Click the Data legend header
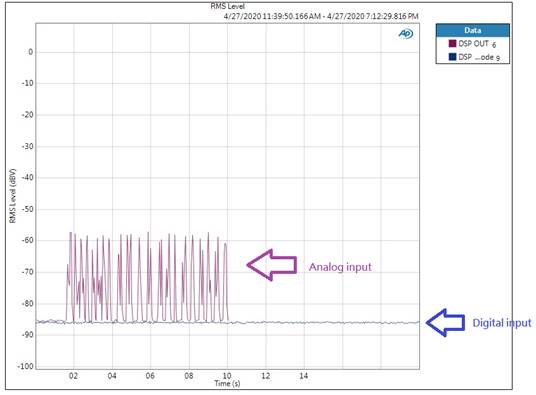The image size is (536, 395). pyautogui.click(x=473, y=30)
